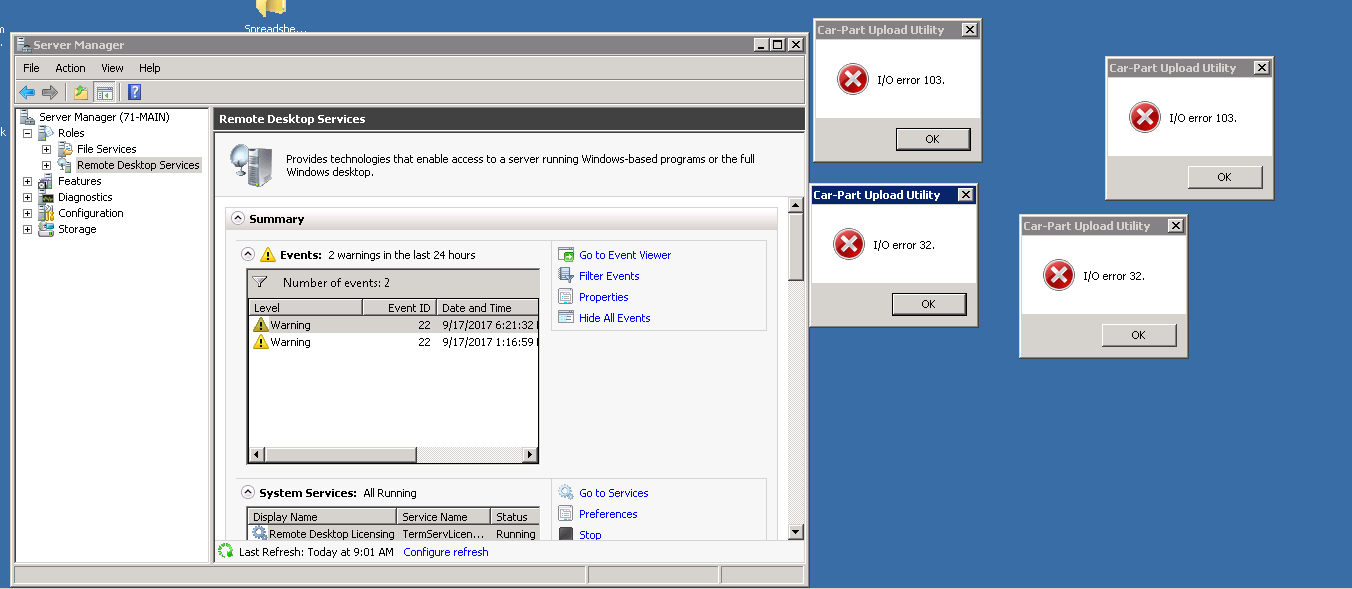
Task: Click the Go to Services gear icon
Action: 566,493
